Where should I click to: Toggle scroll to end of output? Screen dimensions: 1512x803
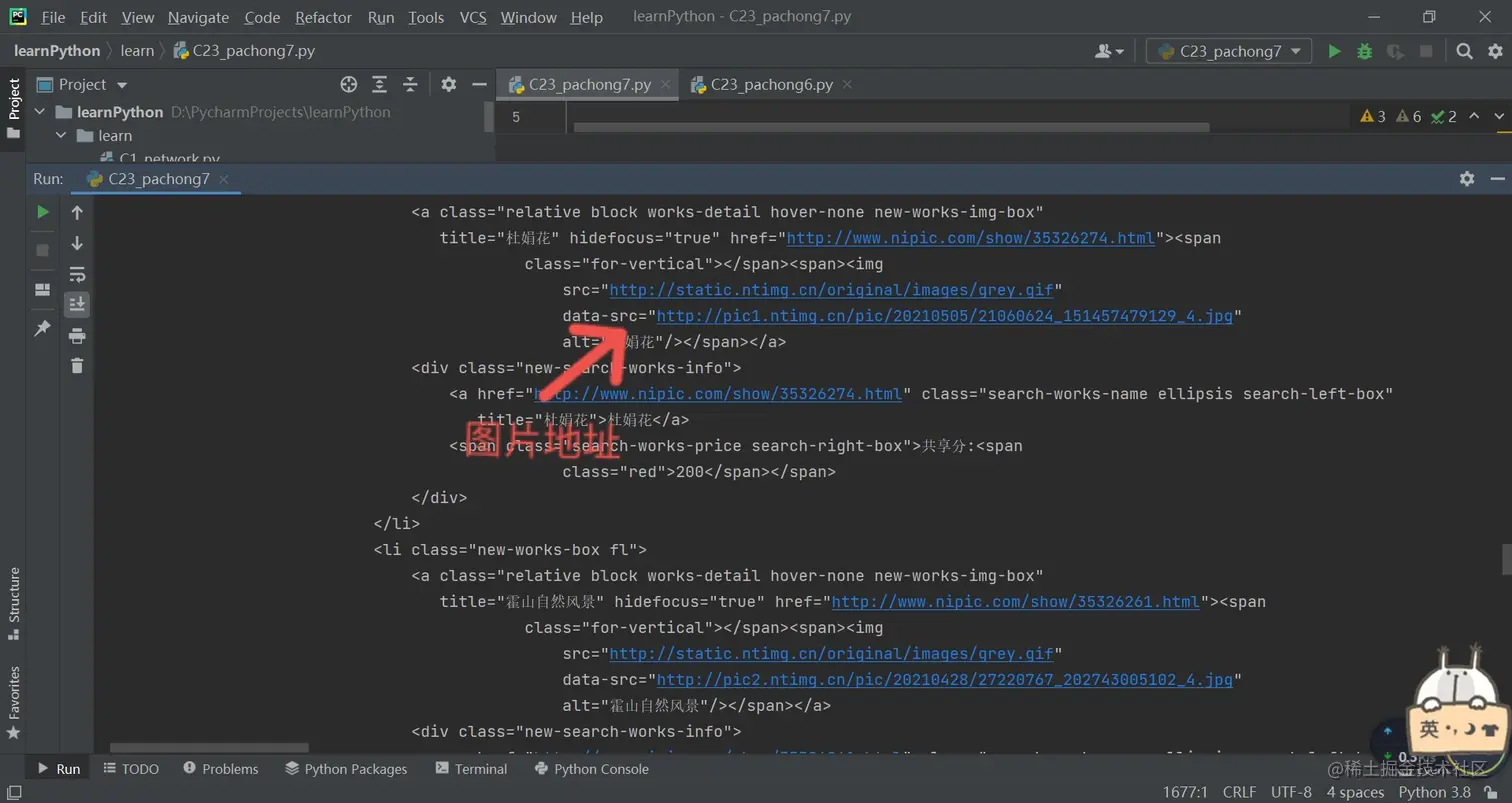pos(77,304)
